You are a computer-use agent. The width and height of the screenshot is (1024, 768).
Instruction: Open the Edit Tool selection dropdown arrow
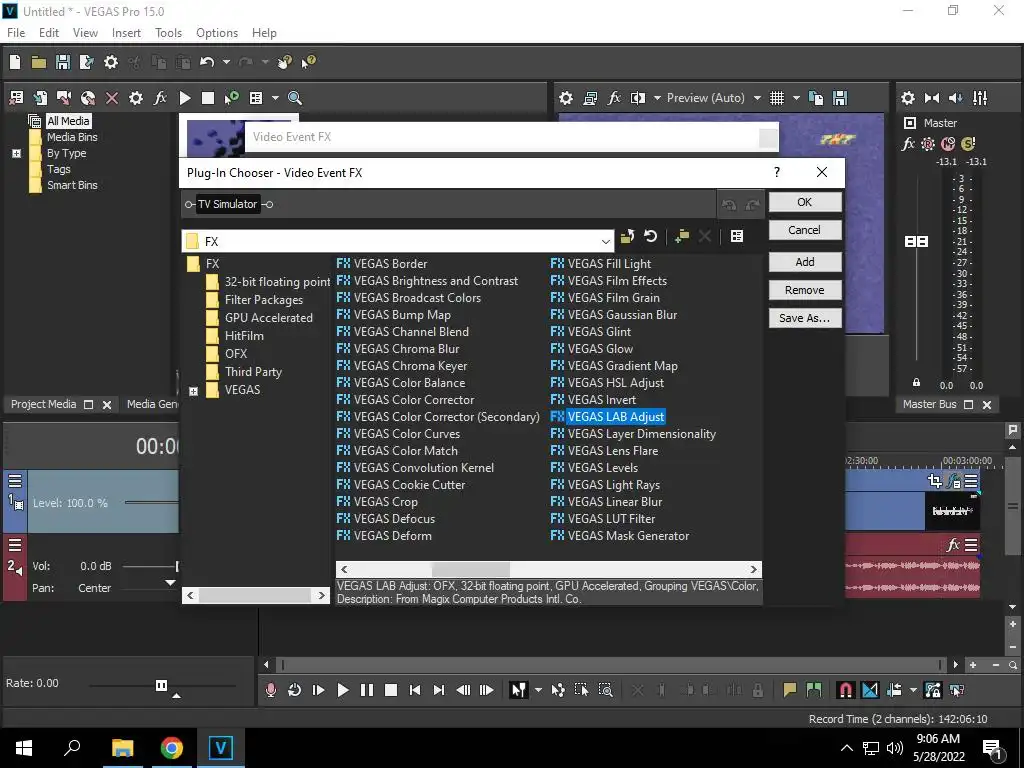(x=538, y=690)
